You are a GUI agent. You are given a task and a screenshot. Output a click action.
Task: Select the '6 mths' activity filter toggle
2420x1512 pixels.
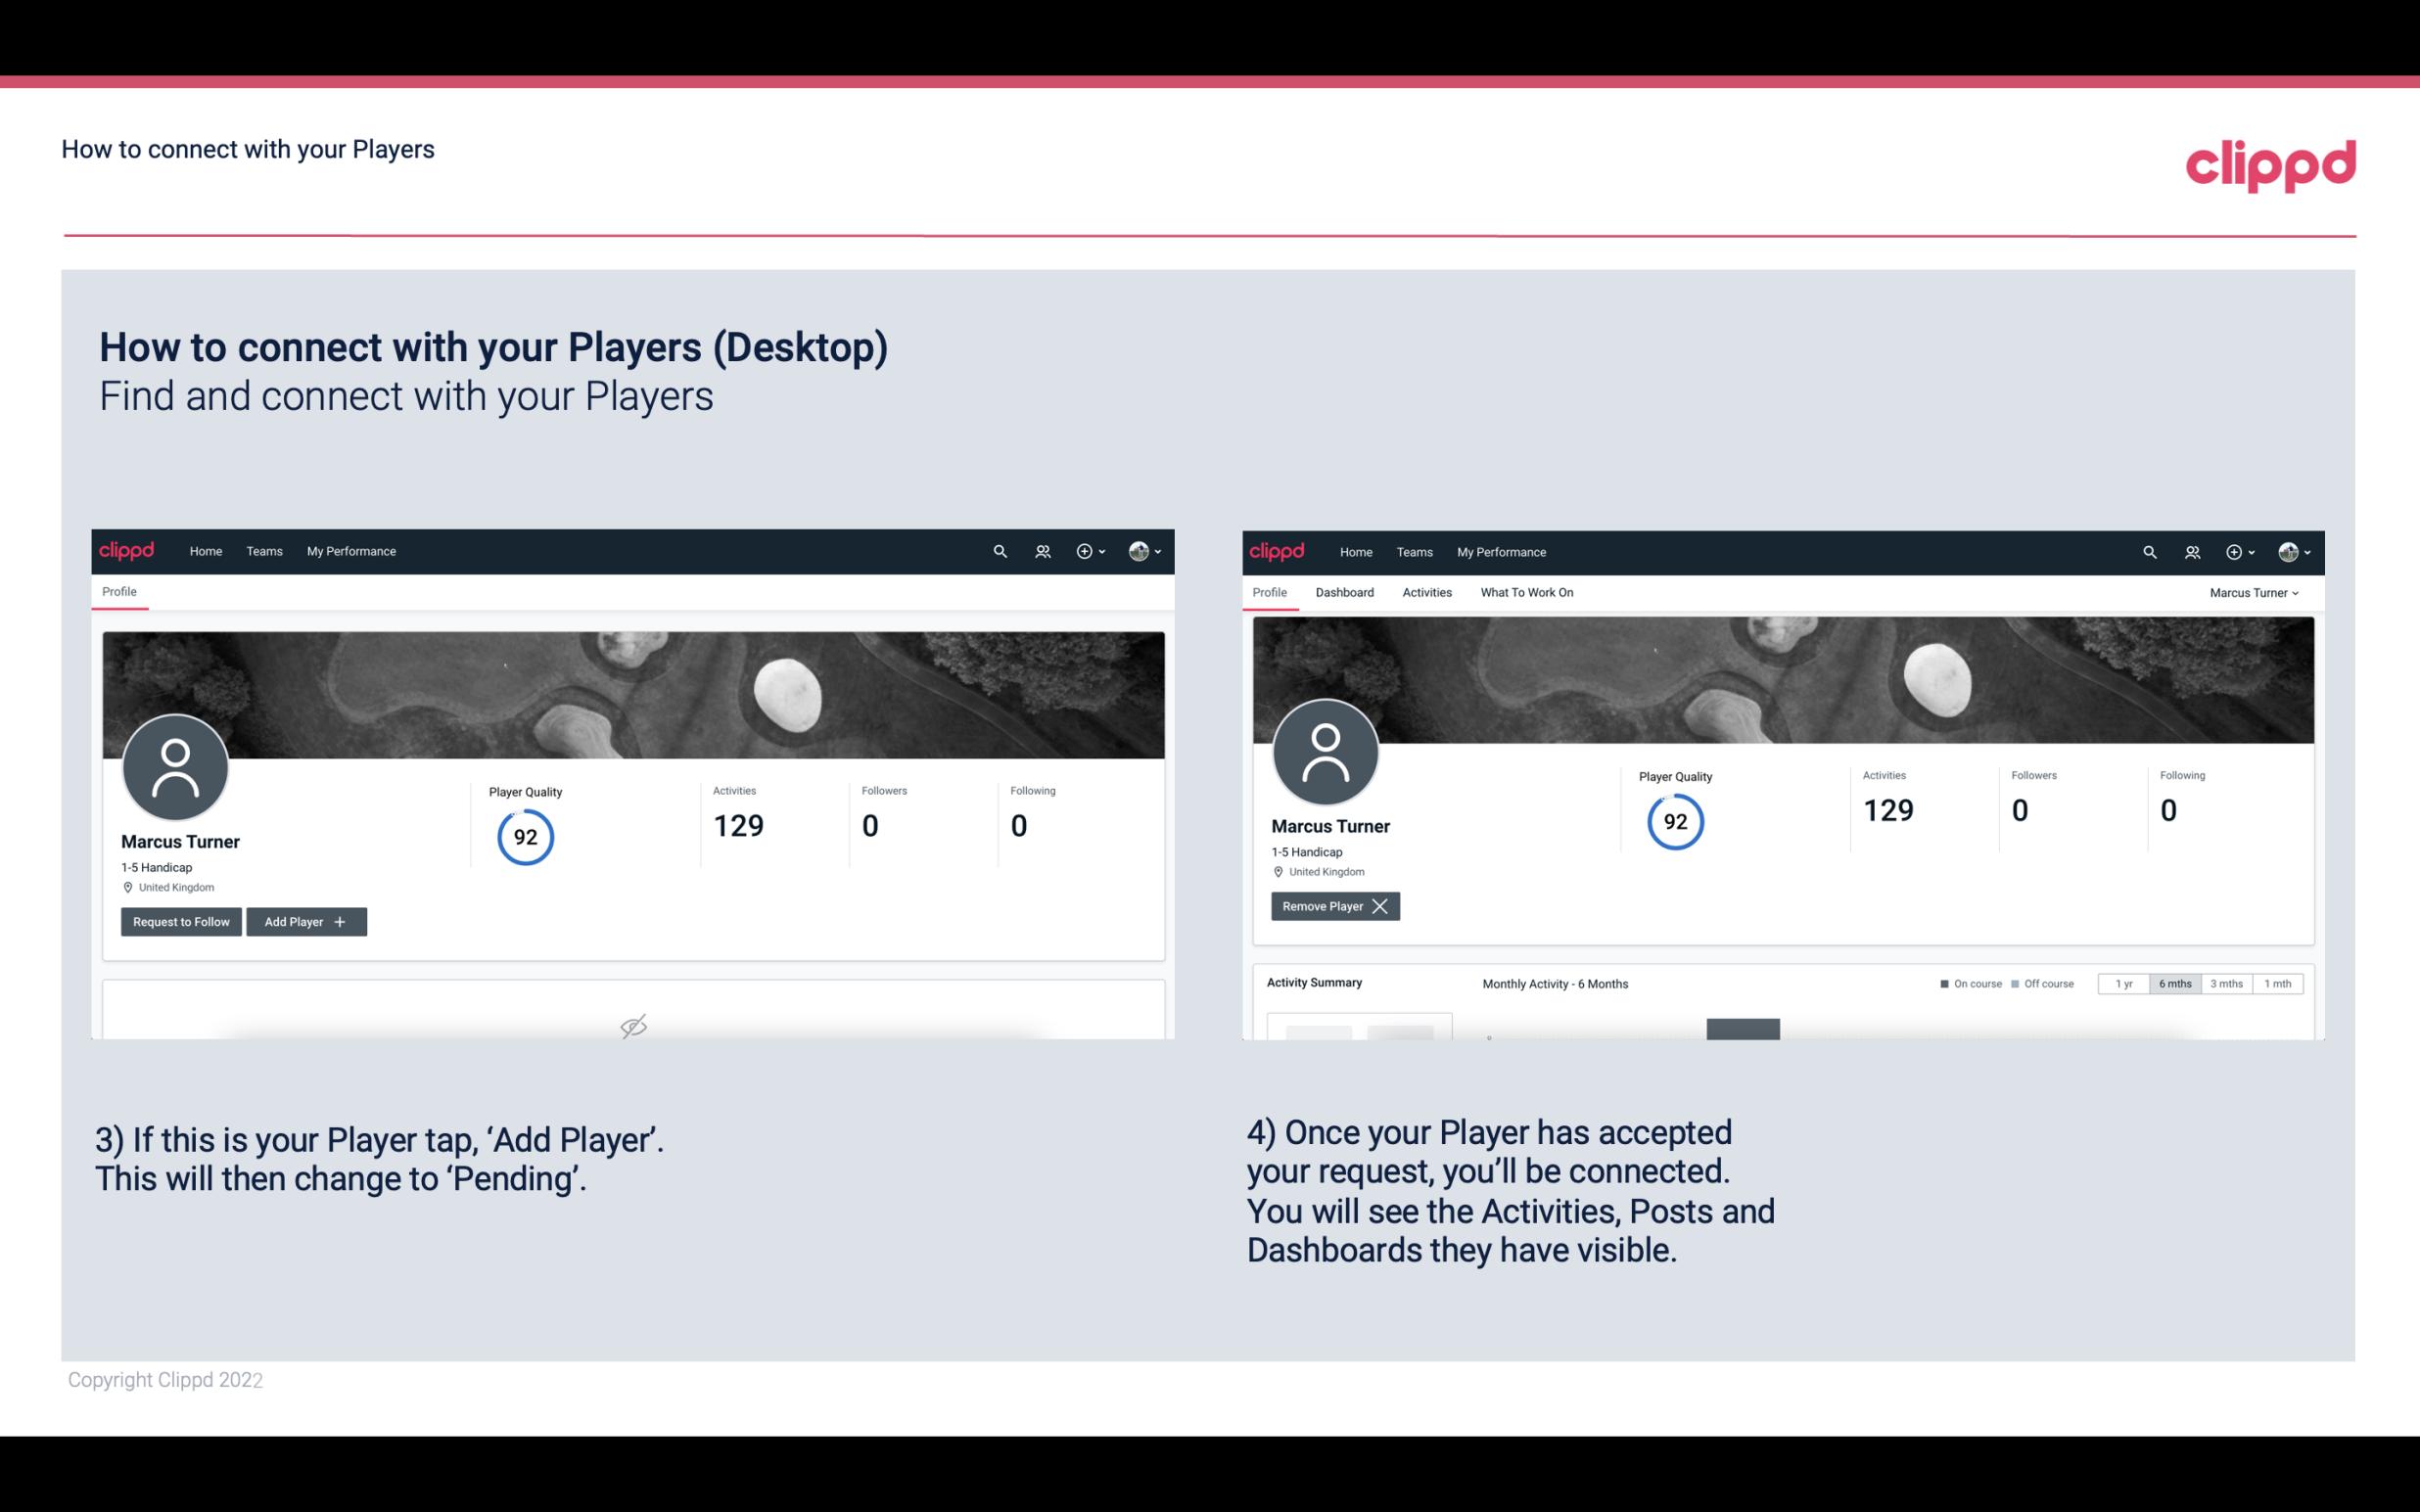coord(2172,983)
